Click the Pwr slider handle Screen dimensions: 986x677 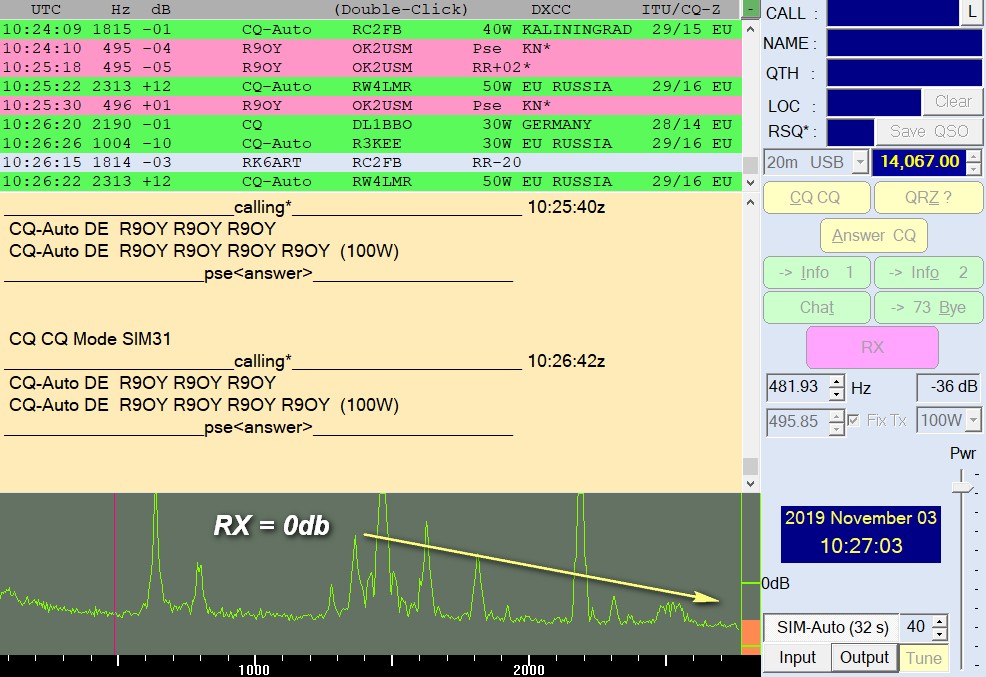[x=963, y=487]
